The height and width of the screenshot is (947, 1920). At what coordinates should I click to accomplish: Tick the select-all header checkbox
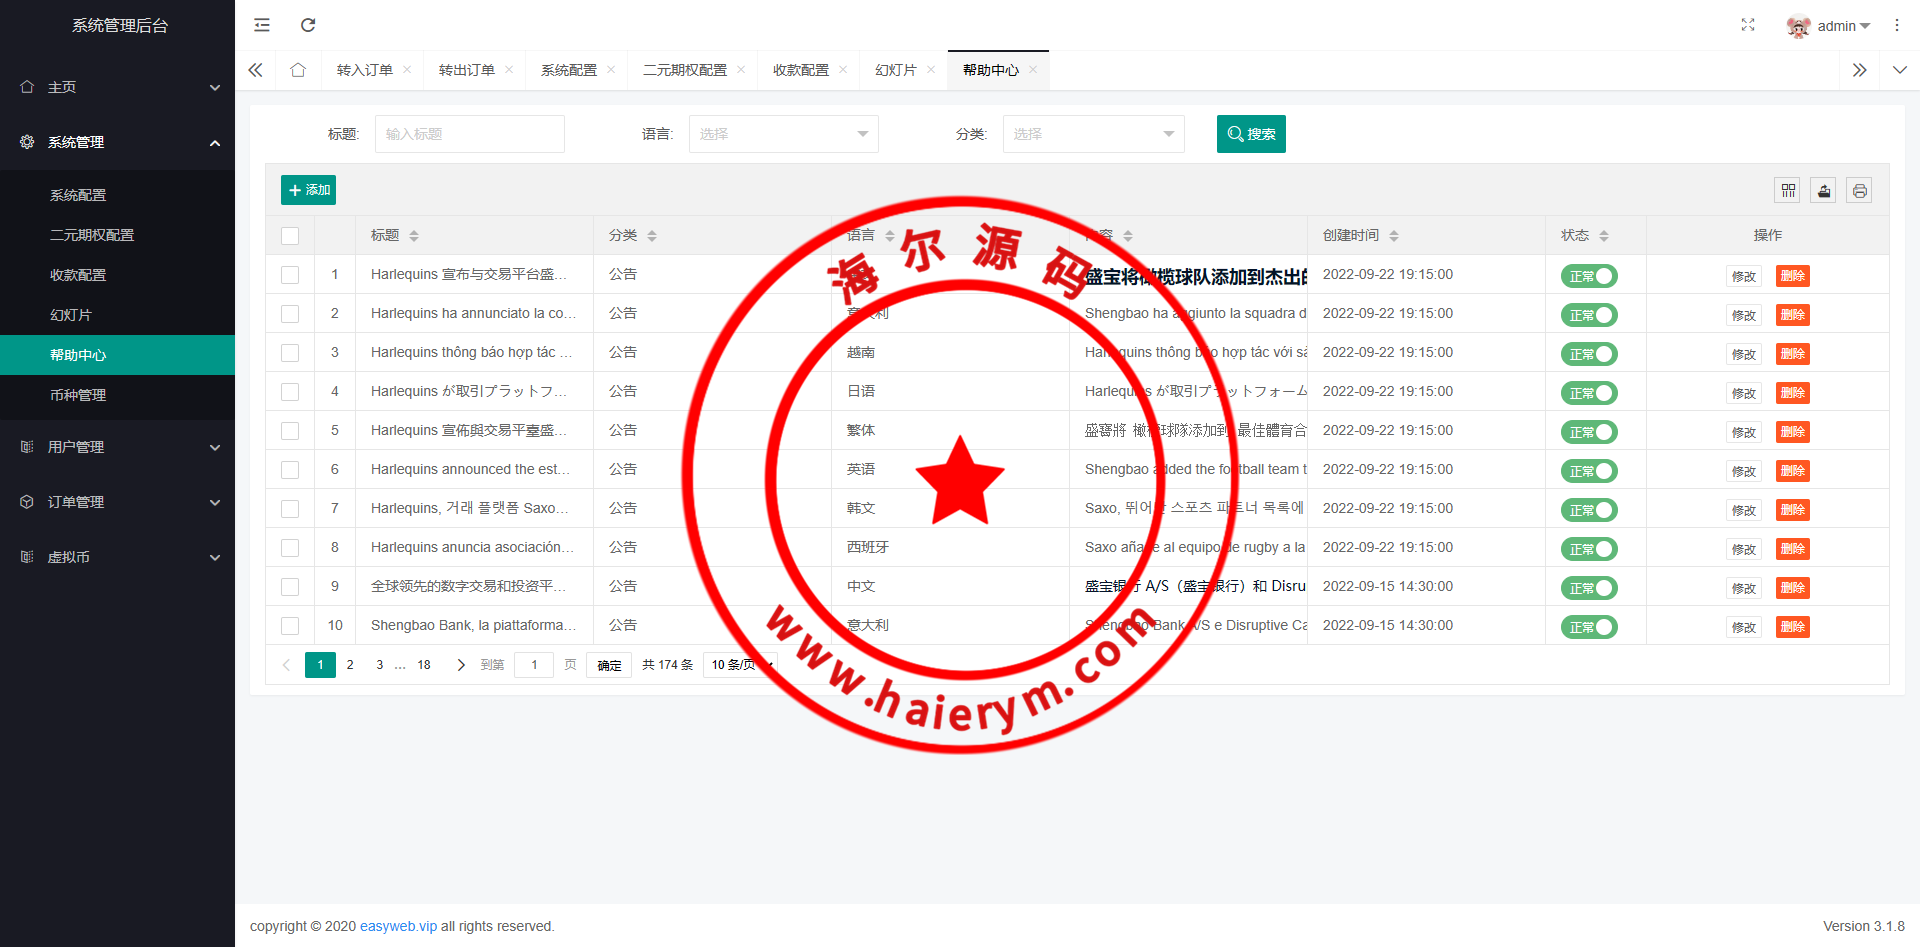click(290, 236)
